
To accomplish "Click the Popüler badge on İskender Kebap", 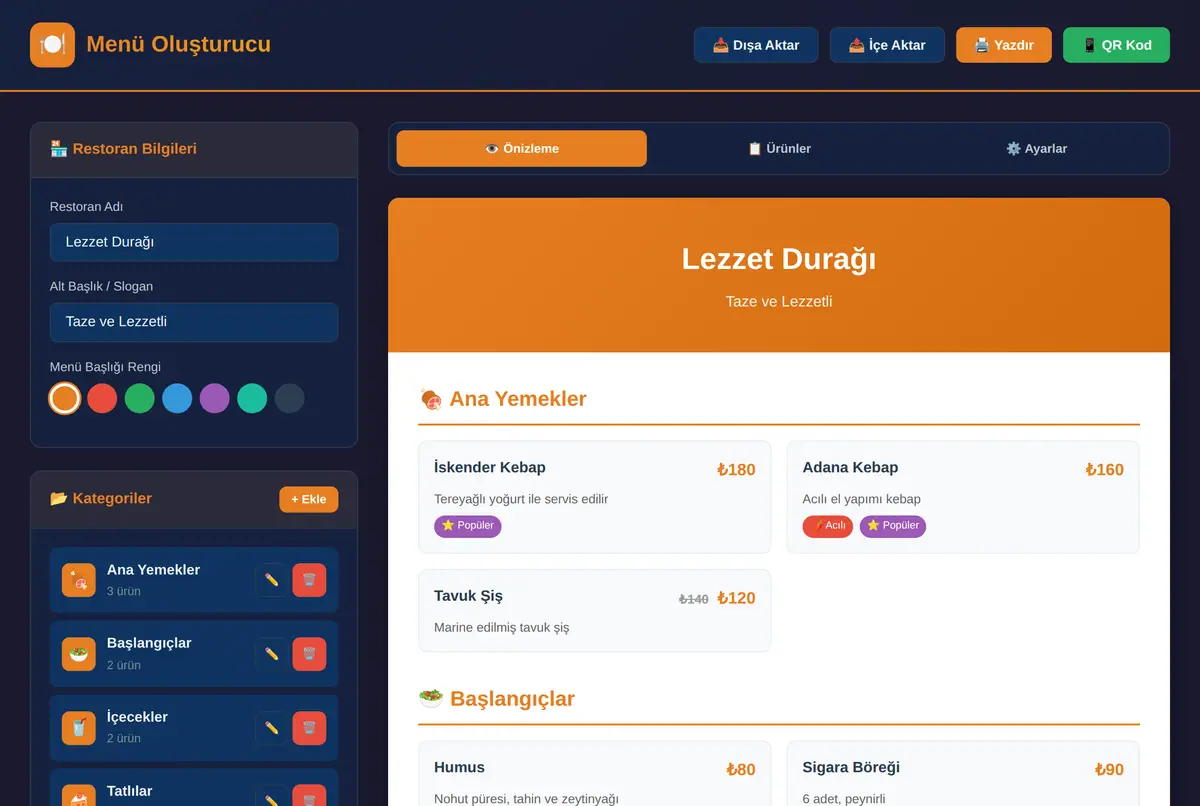I will (x=468, y=526).
